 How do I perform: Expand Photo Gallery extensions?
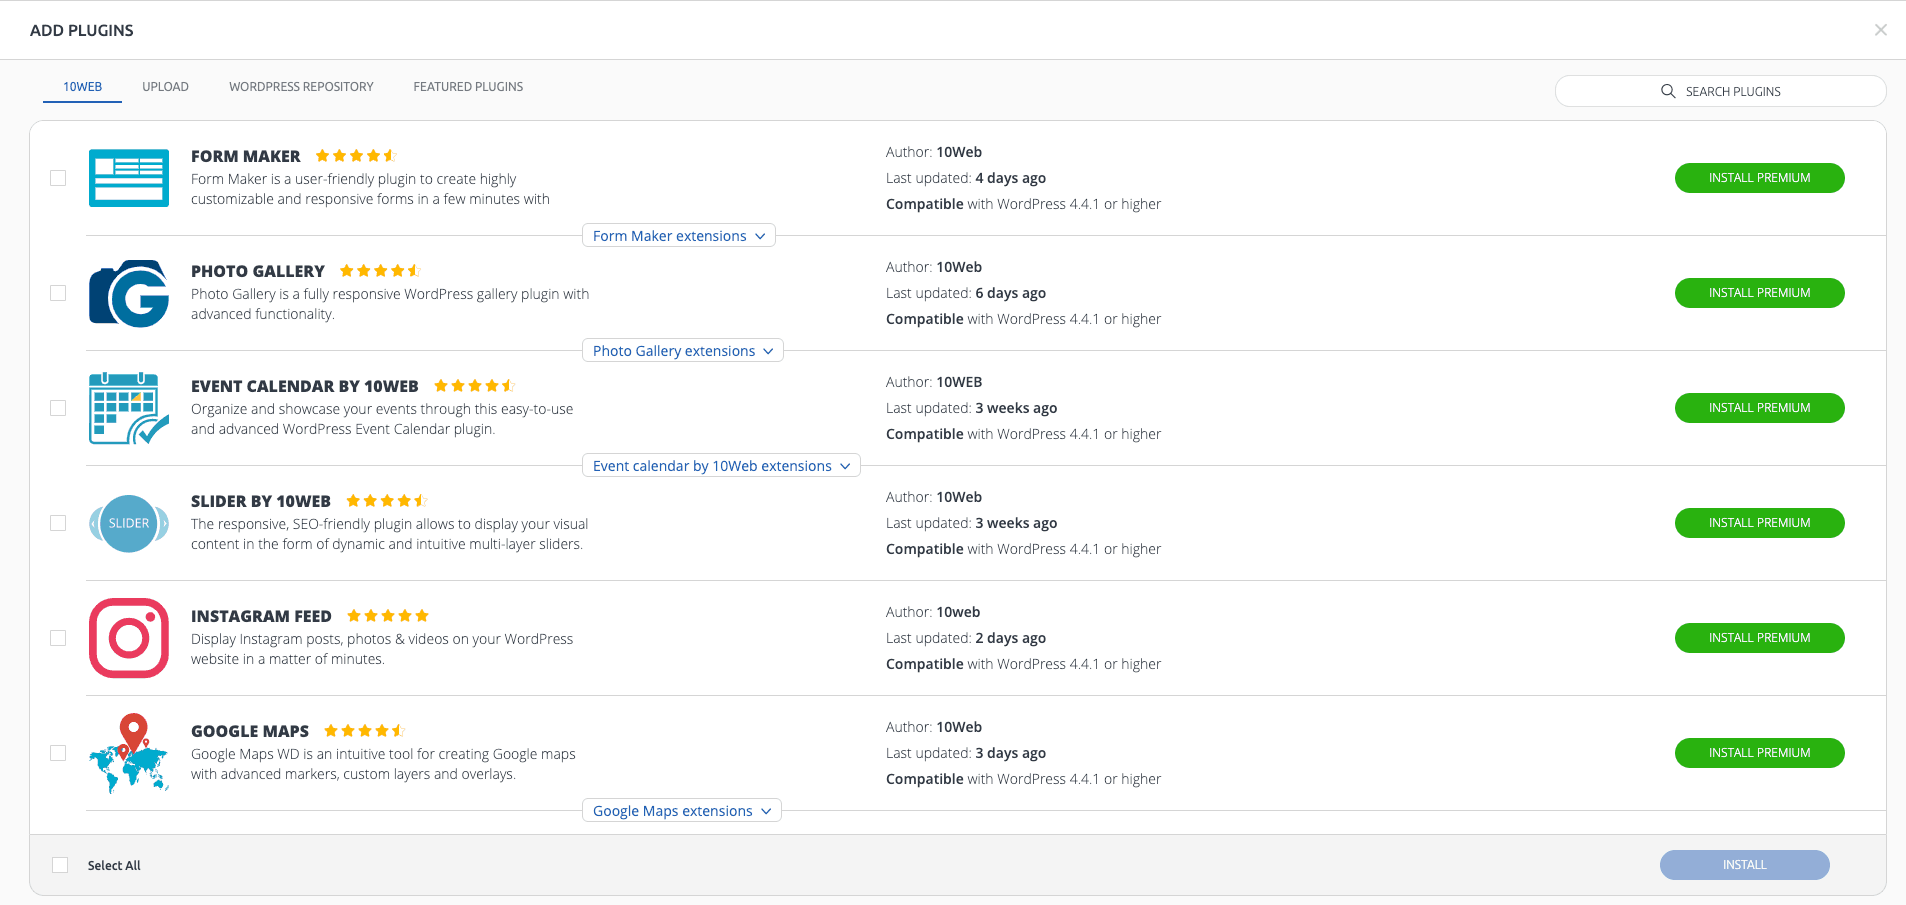pos(682,351)
